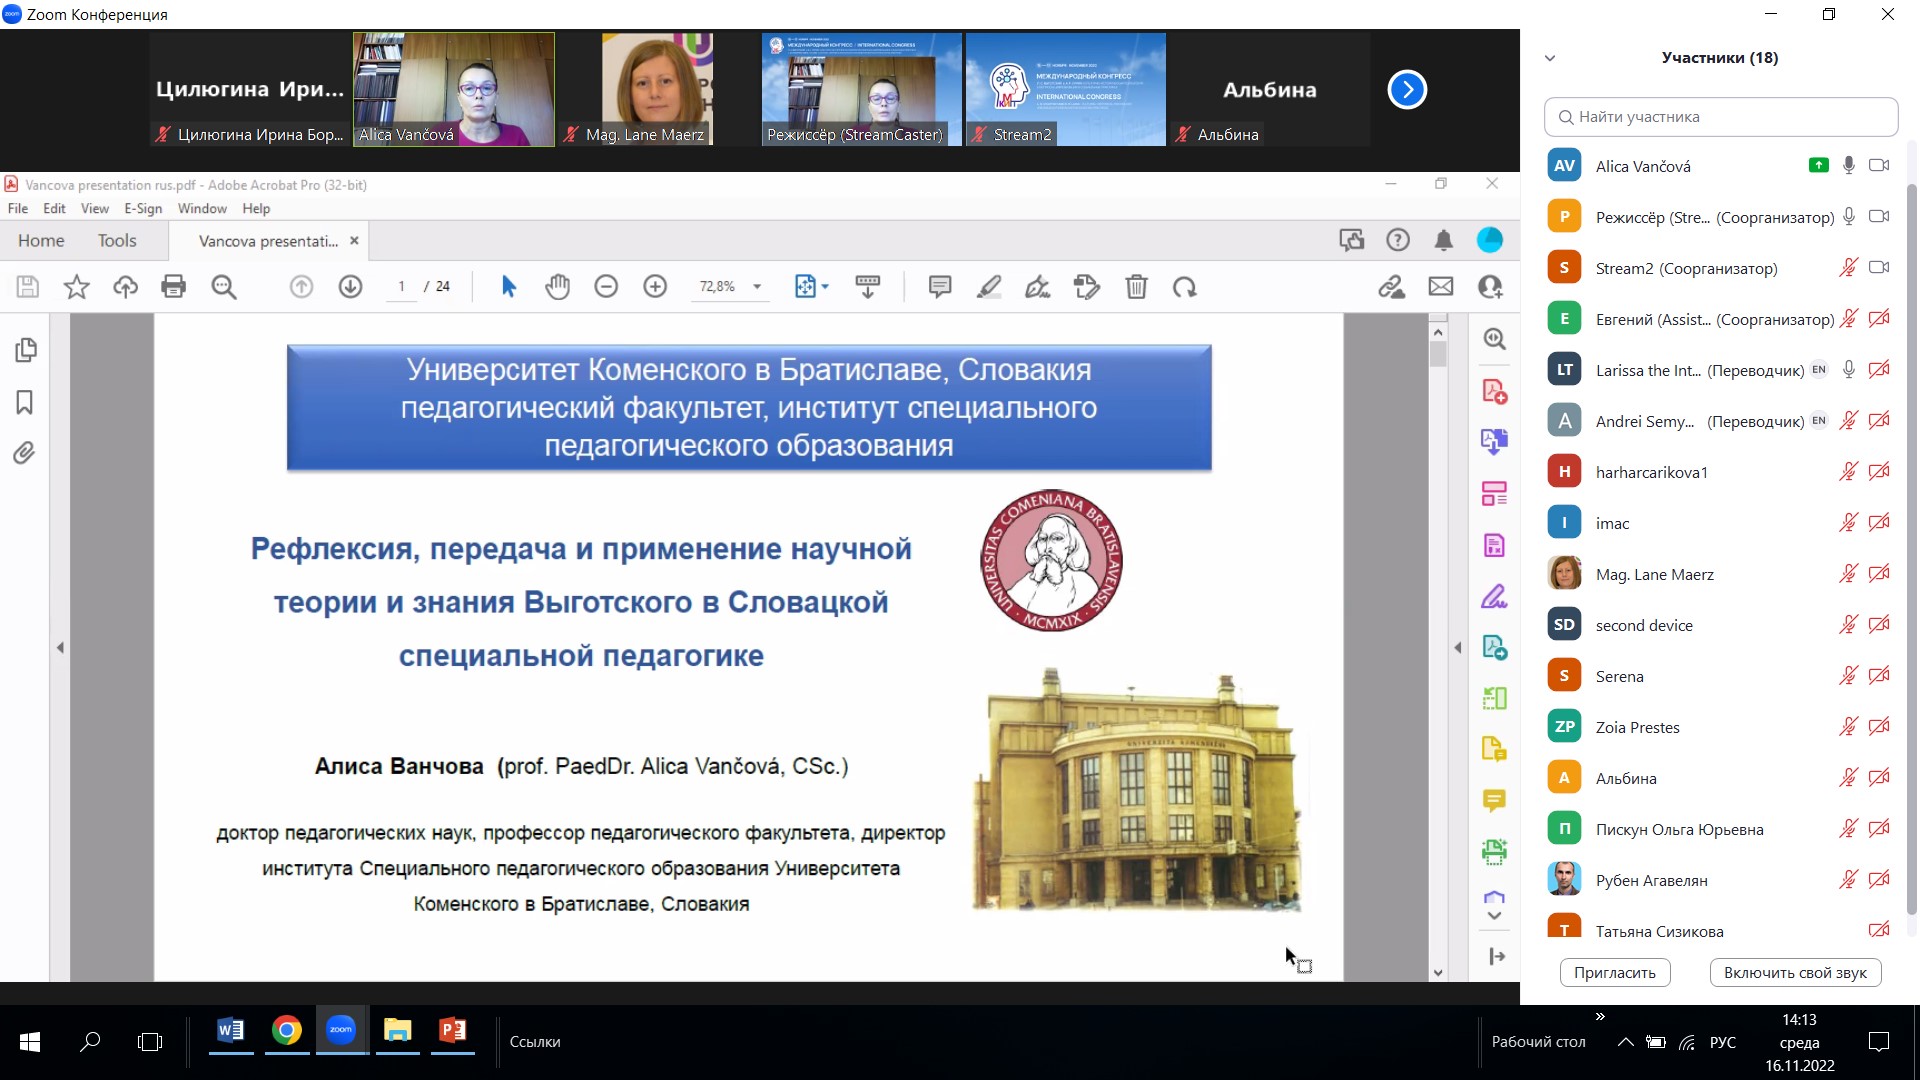Show next video thumbnails arrow

[1407, 90]
